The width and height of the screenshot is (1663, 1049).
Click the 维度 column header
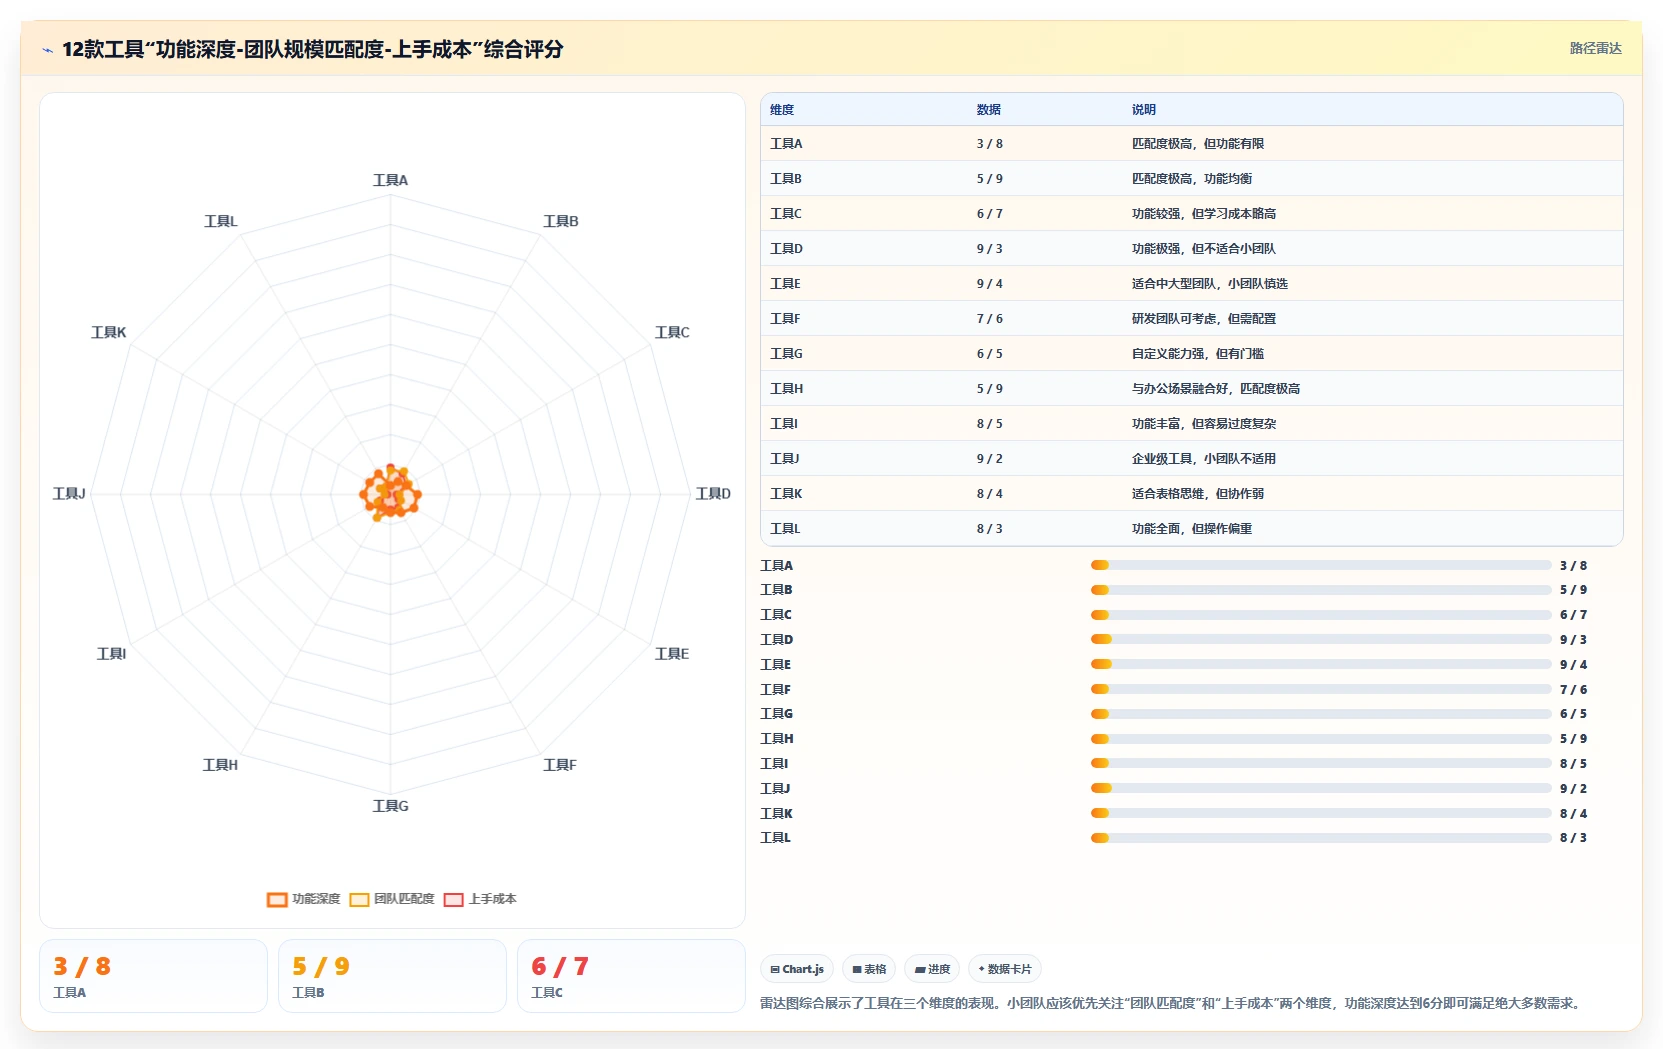782,110
